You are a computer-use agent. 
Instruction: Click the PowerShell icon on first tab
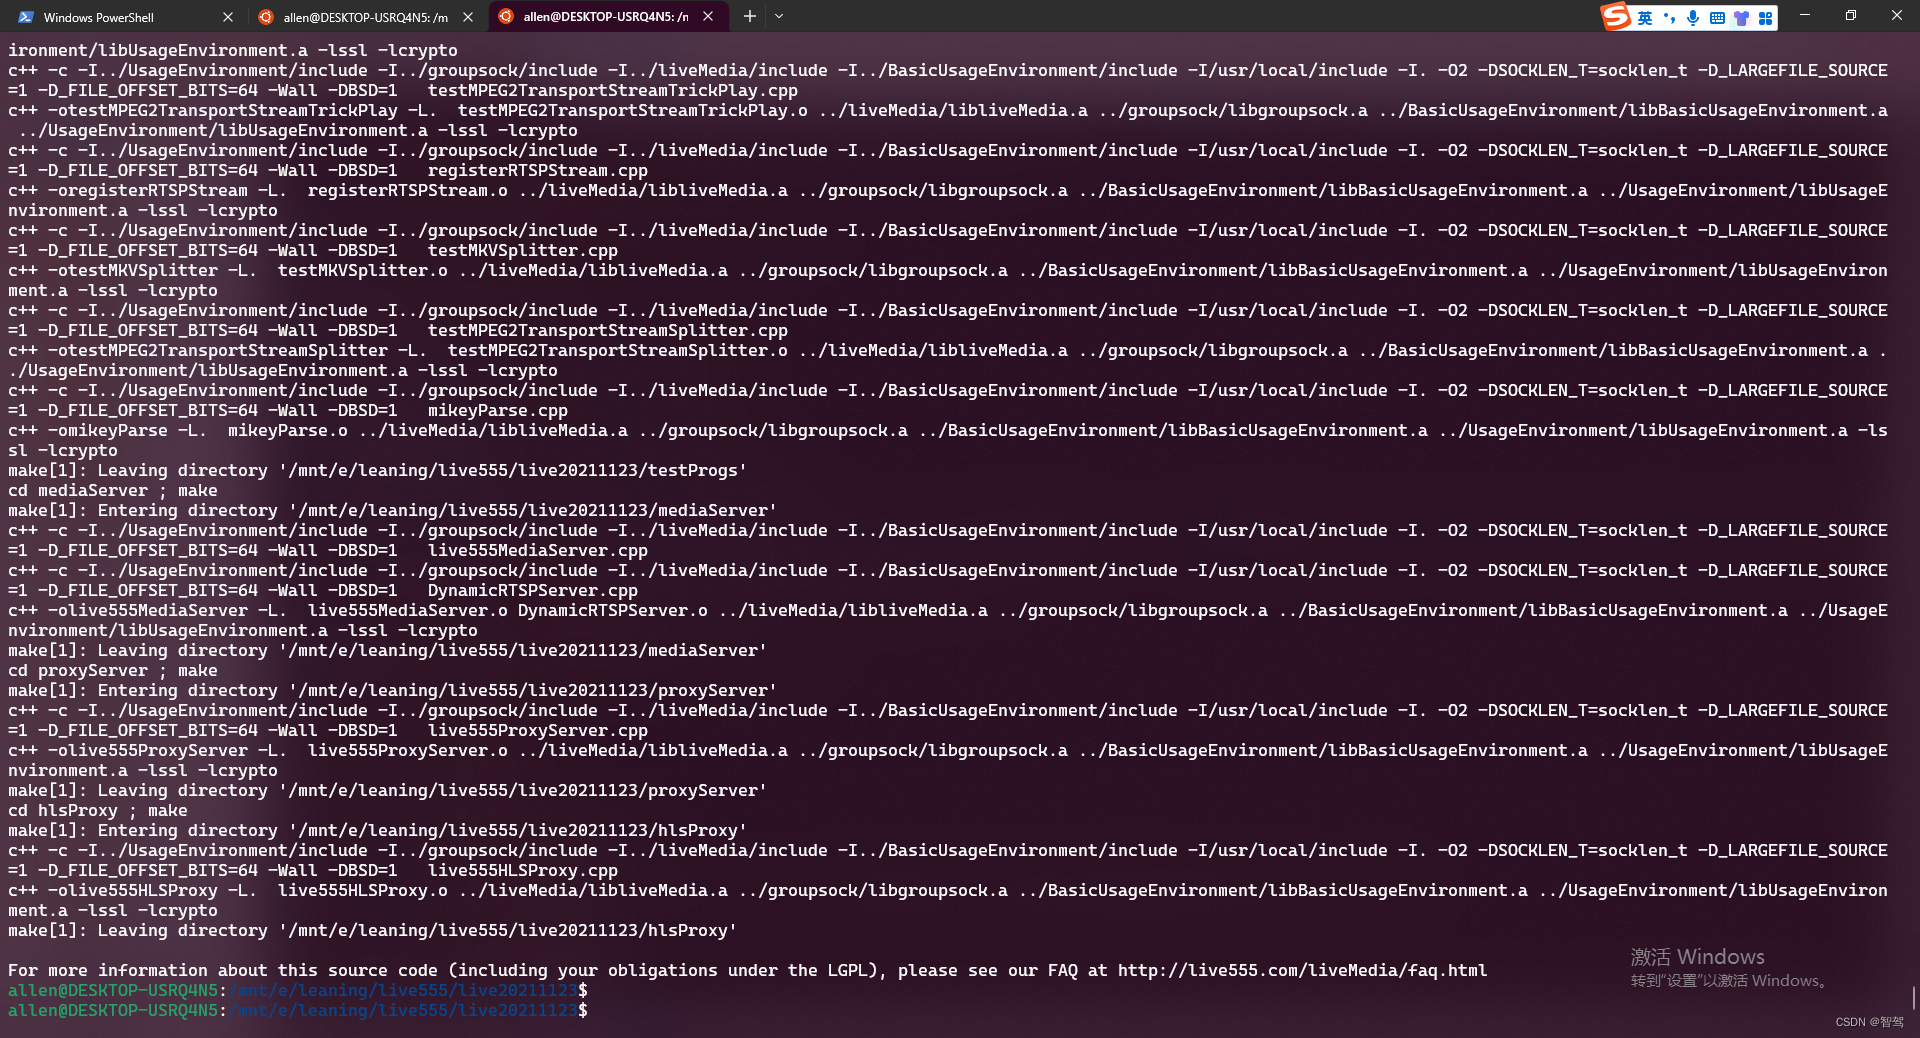25,17
